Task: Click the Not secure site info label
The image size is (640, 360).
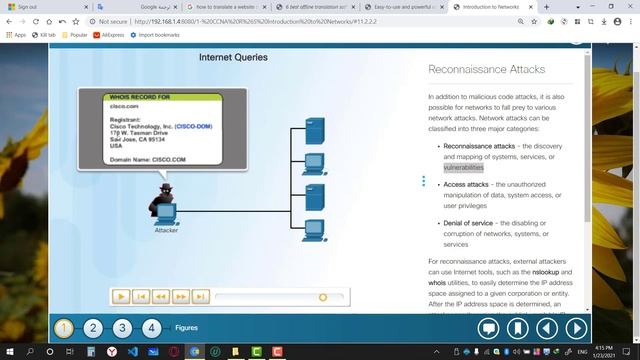Action: (109, 22)
